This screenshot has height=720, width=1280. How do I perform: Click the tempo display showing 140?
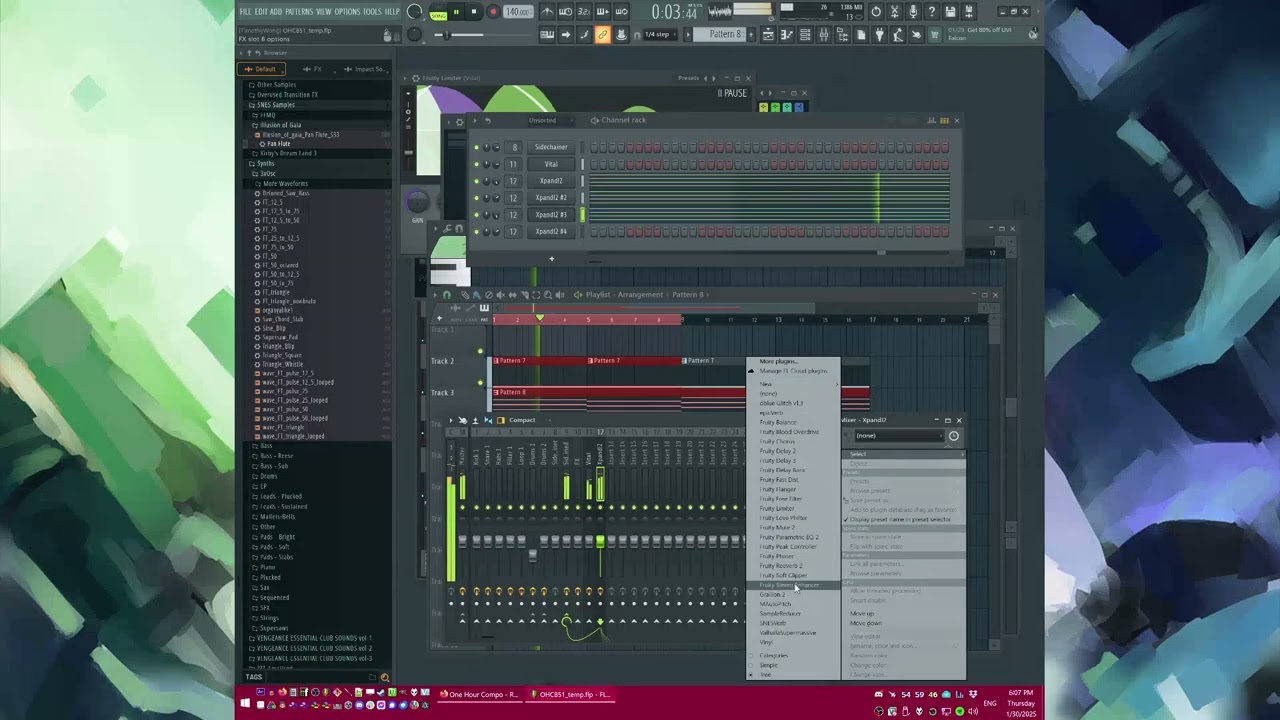click(518, 12)
